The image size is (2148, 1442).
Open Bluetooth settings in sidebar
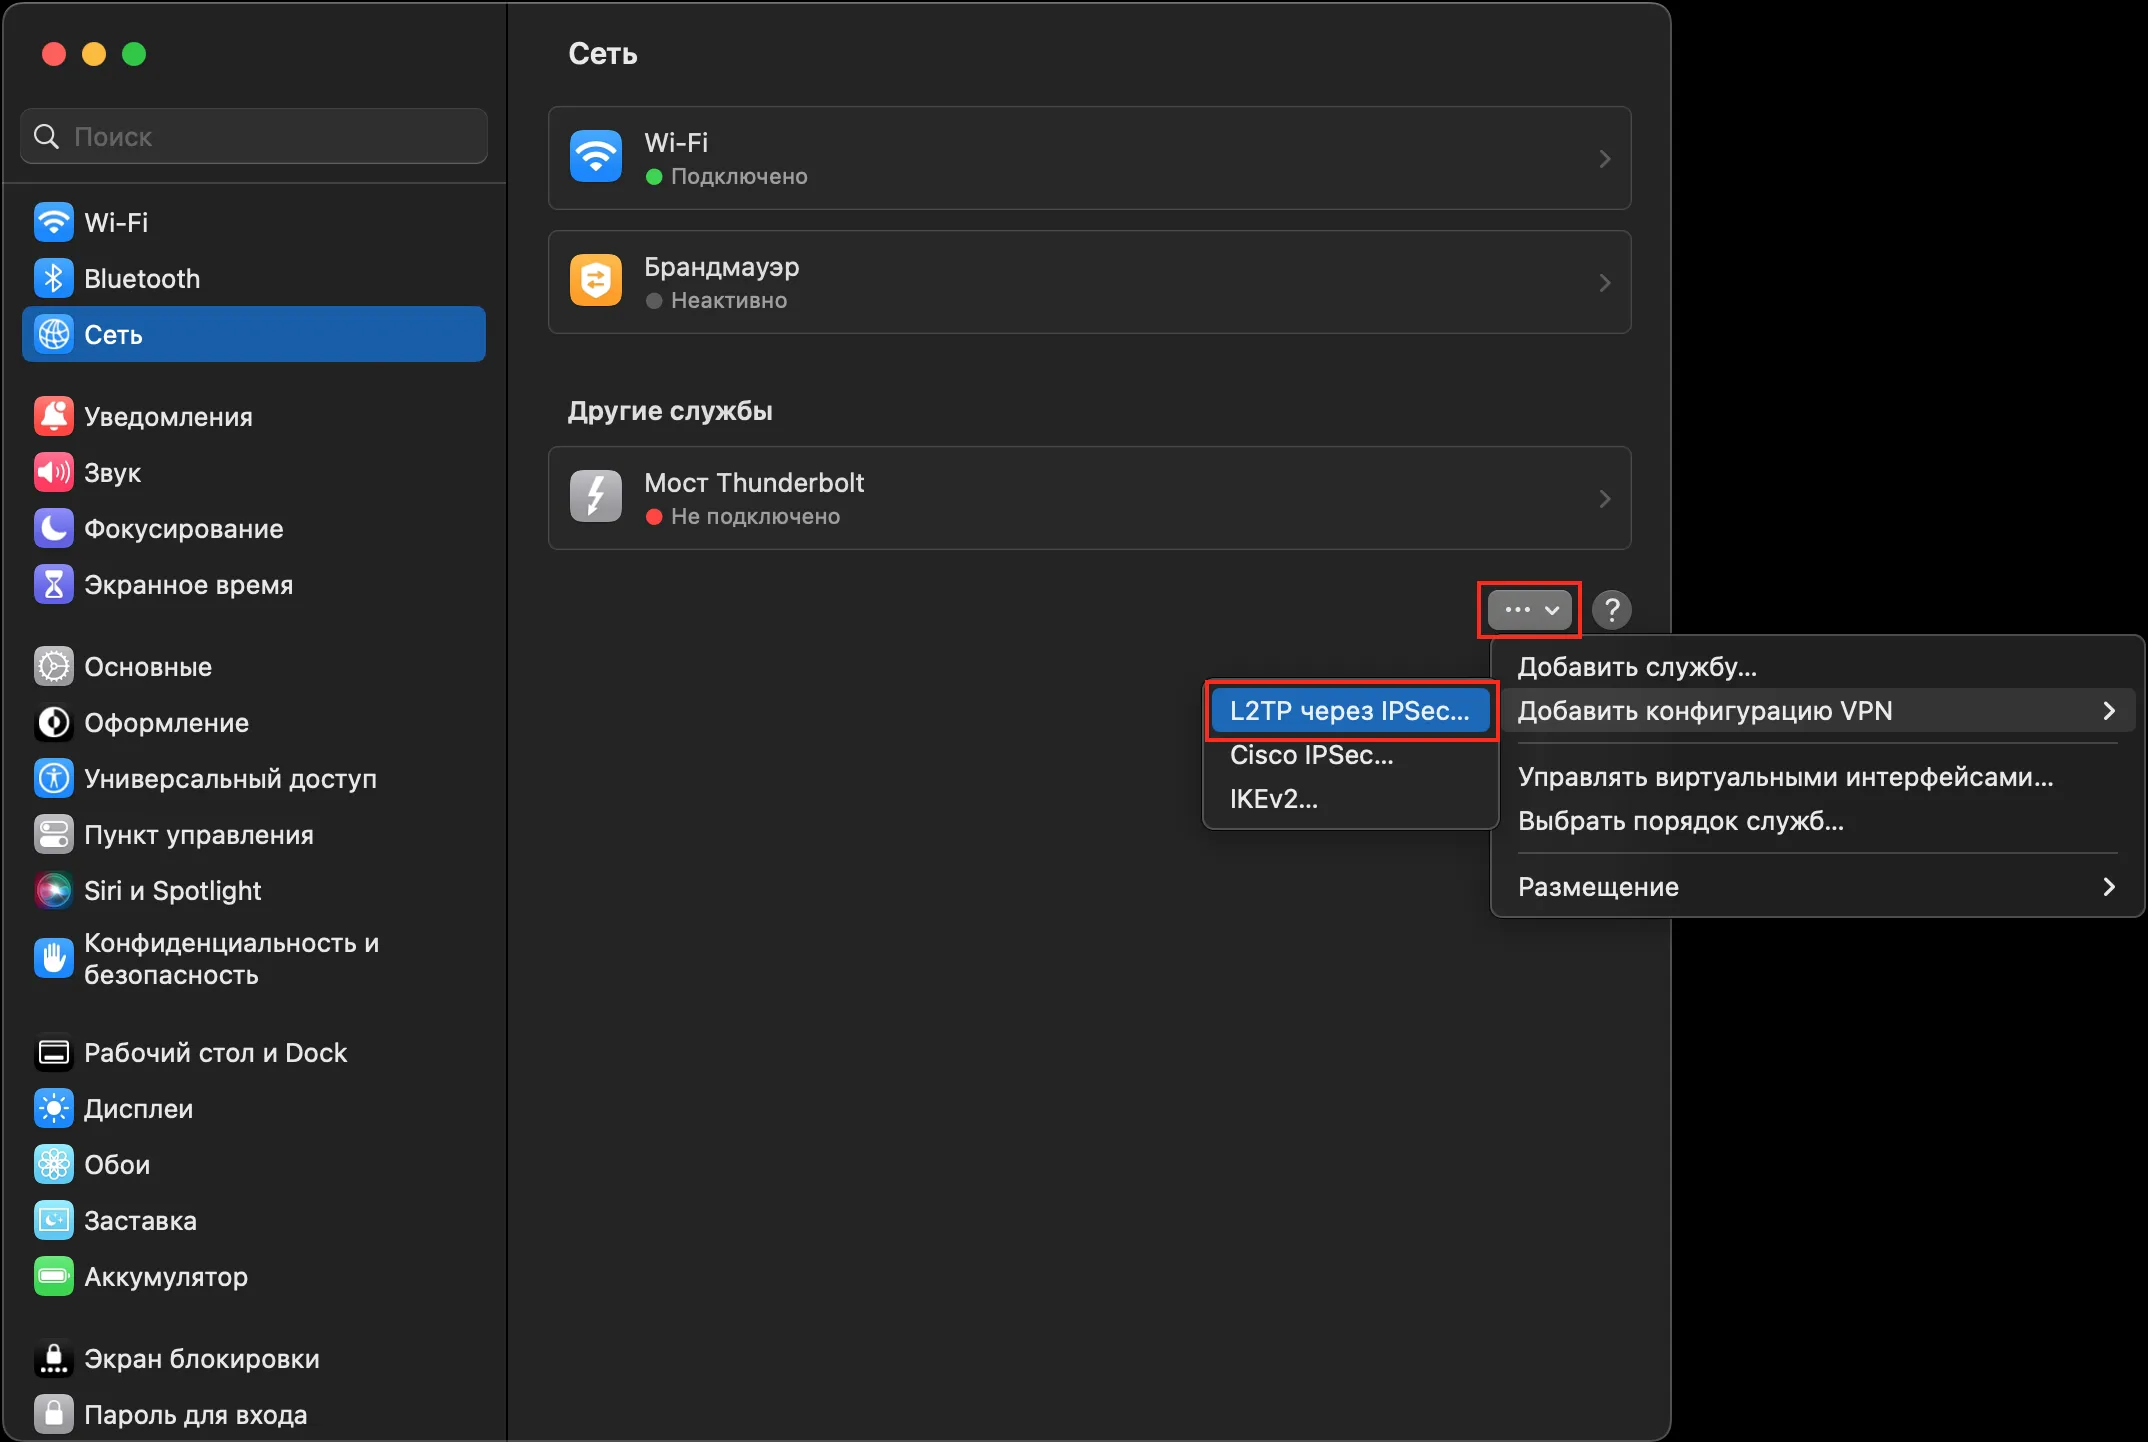141,278
